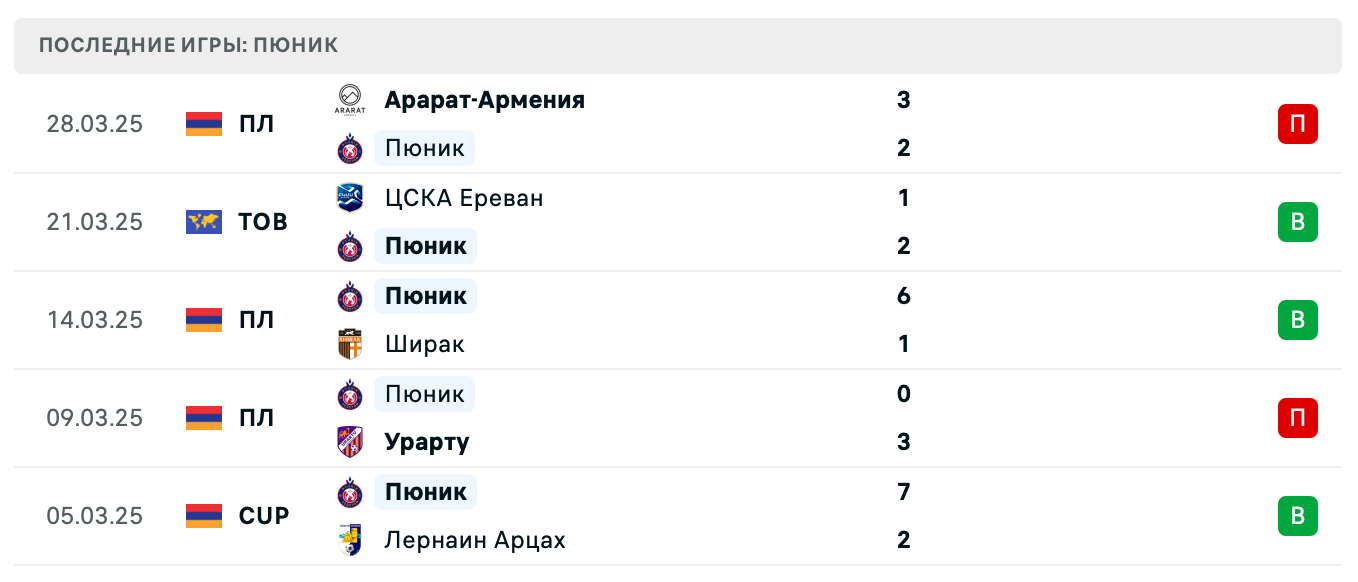Click the Ararat-Armenia club crest
Image resolution: width=1358 pixels, height=582 pixels.
(x=350, y=100)
